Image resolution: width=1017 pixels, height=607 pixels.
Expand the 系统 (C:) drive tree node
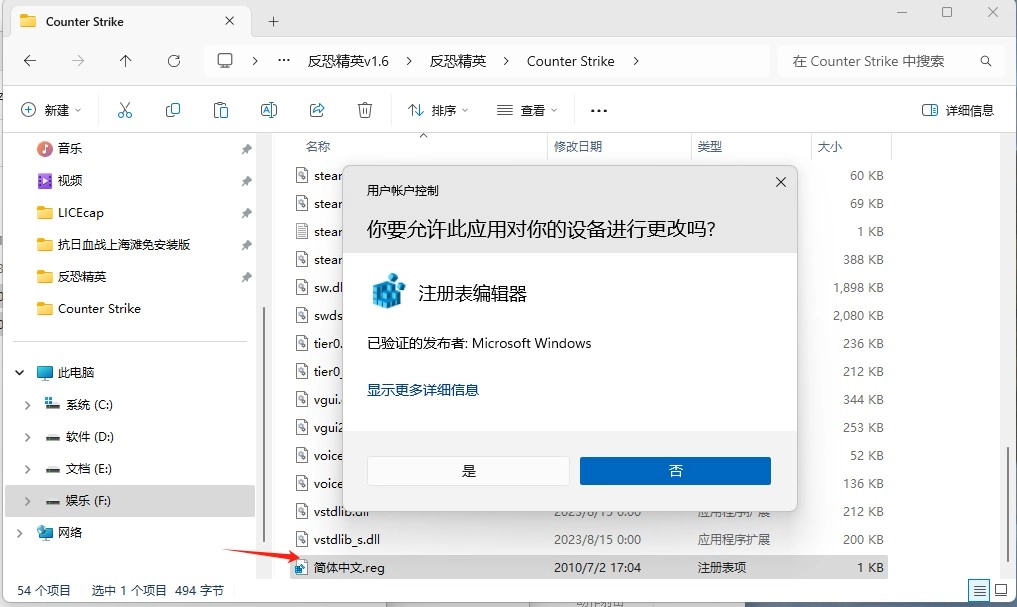(27, 405)
